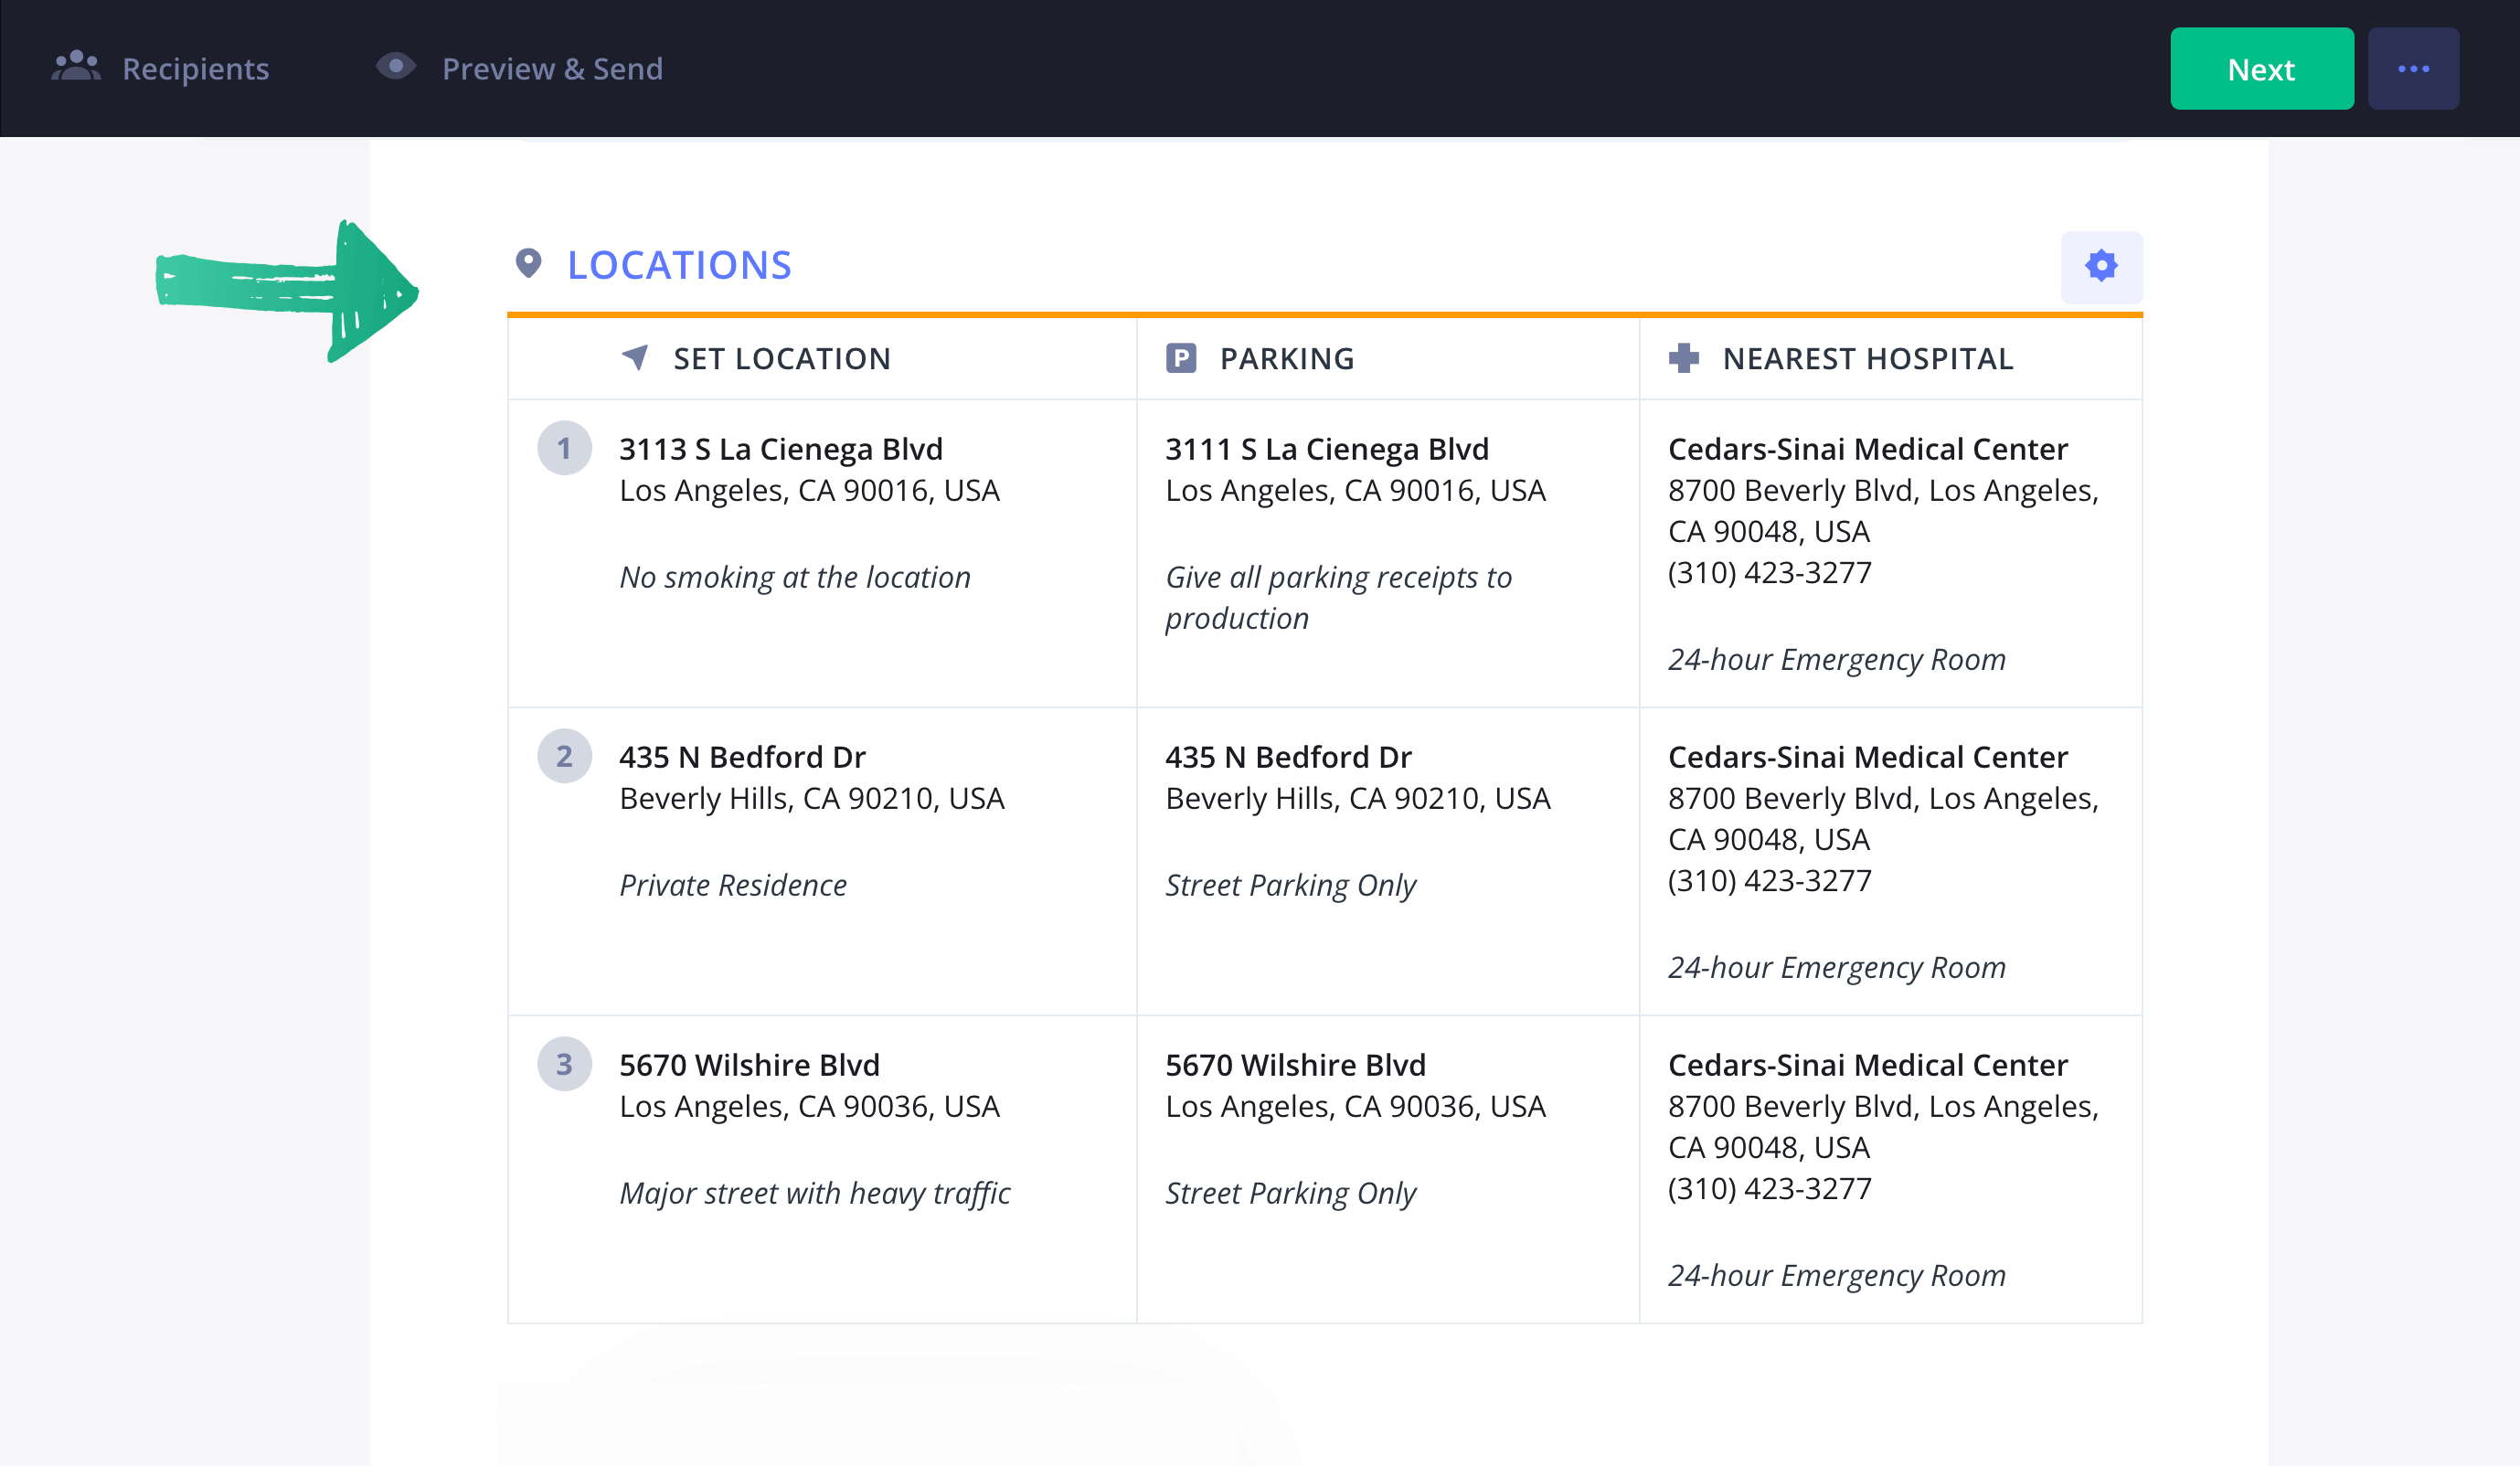
Task: Click the hospital cross icon column header
Action: [1683, 357]
